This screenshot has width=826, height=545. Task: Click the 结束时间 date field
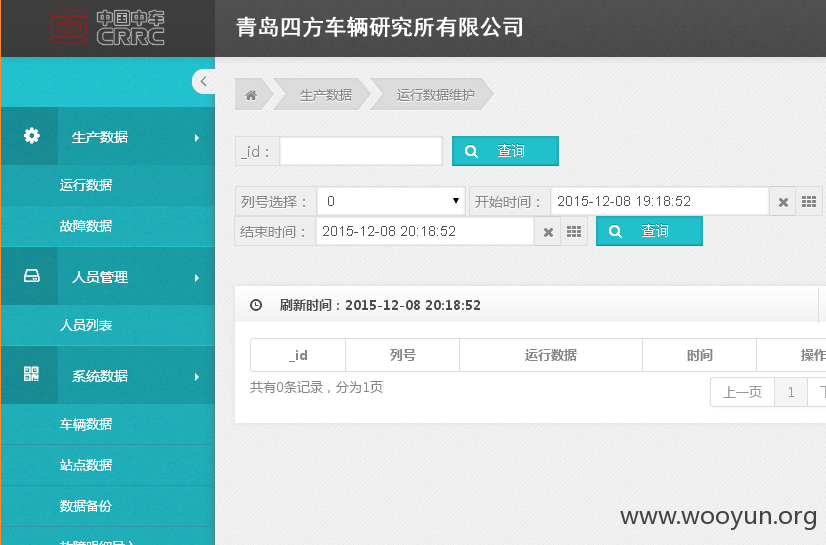425,232
